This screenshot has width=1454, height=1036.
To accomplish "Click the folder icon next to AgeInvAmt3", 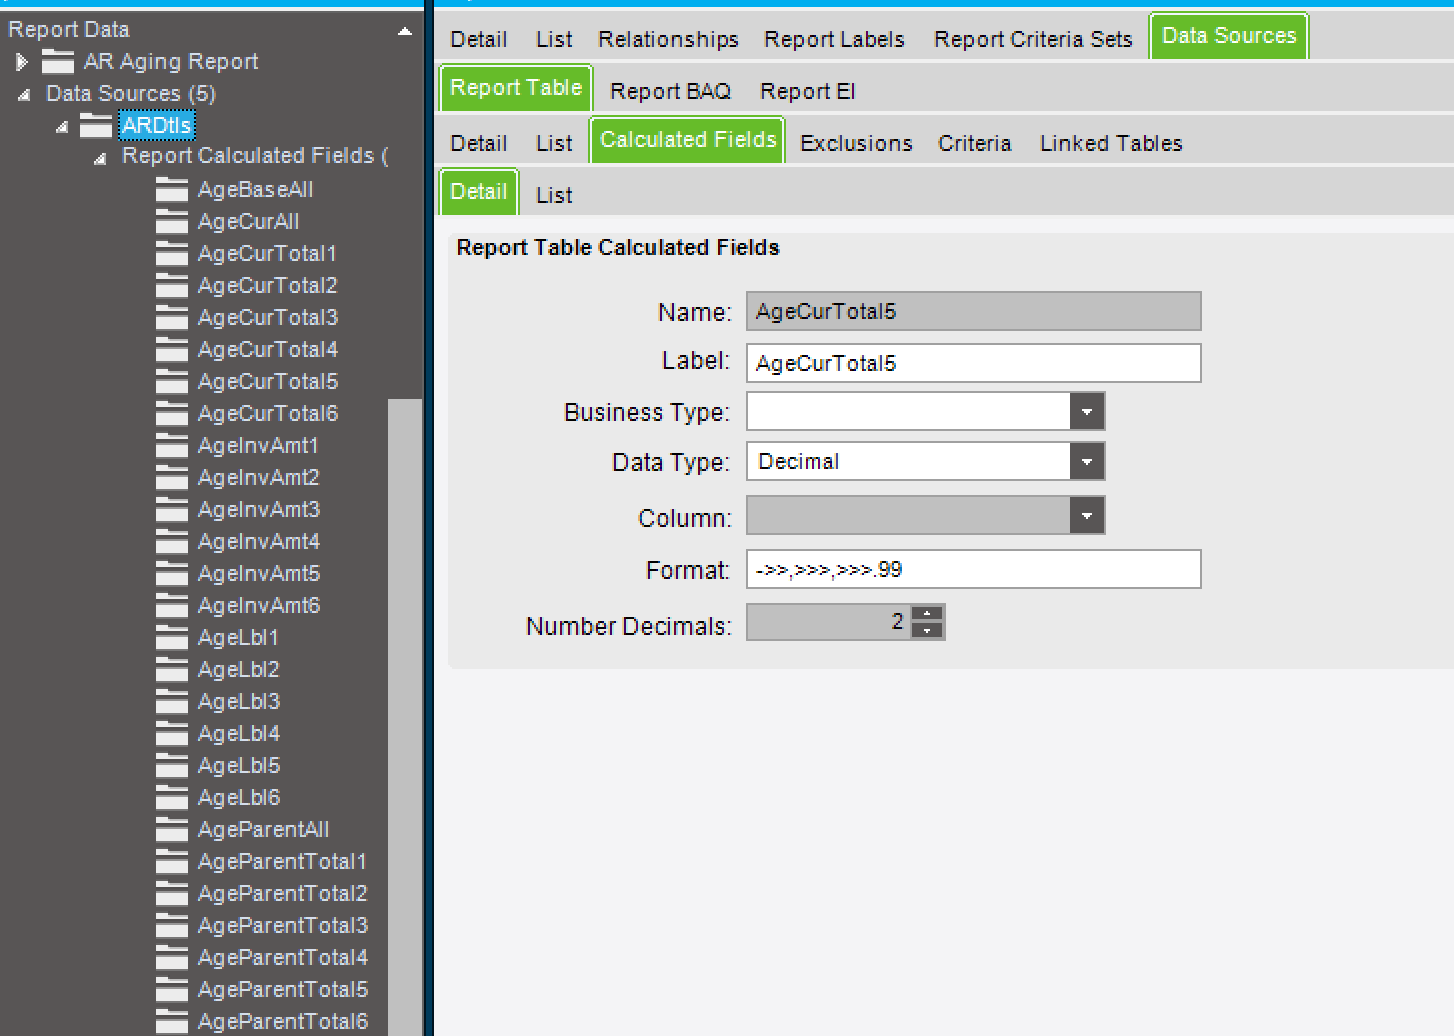I will [172, 510].
